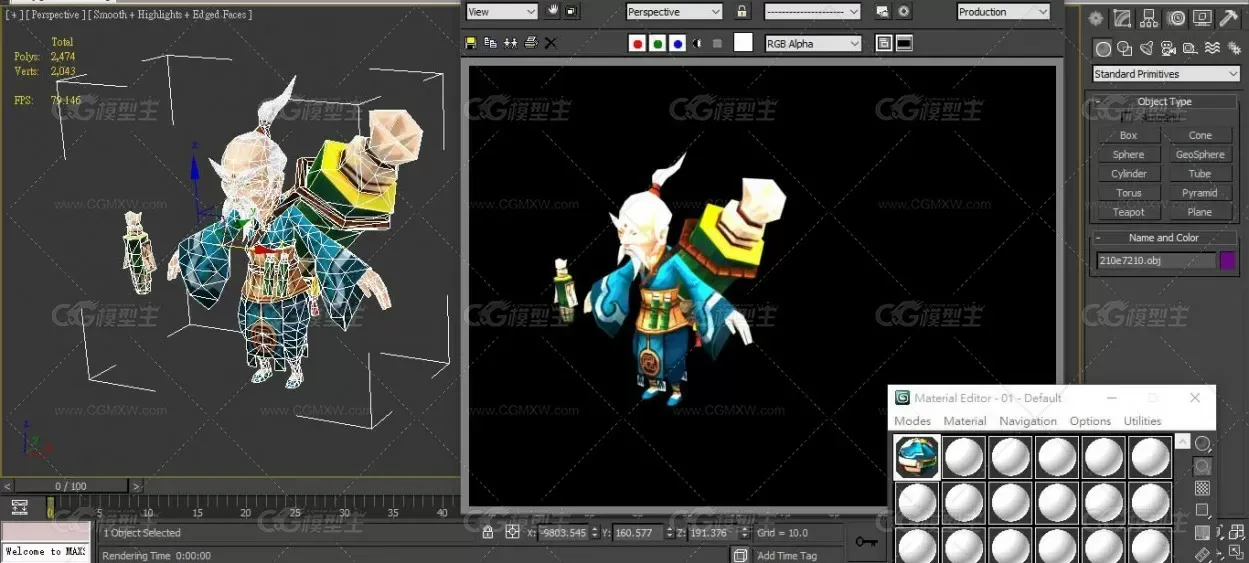
Task: Open the render preset dashed dropdown
Action: tap(812, 12)
